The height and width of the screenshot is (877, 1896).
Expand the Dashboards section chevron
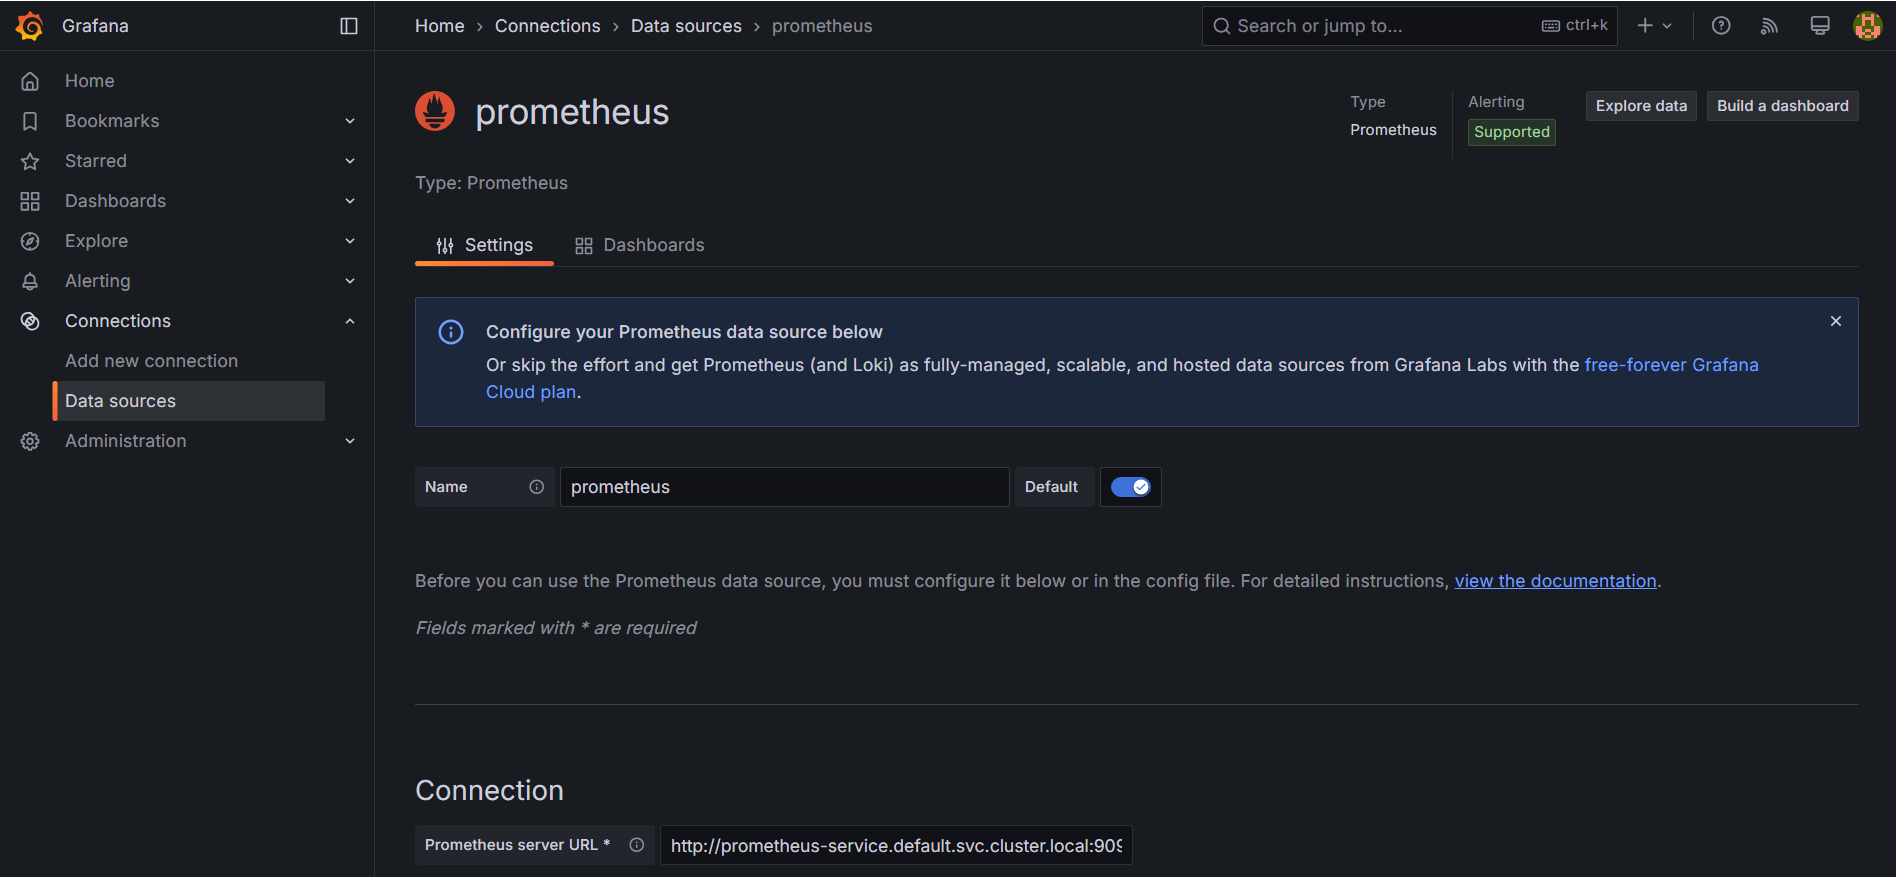(350, 201)
